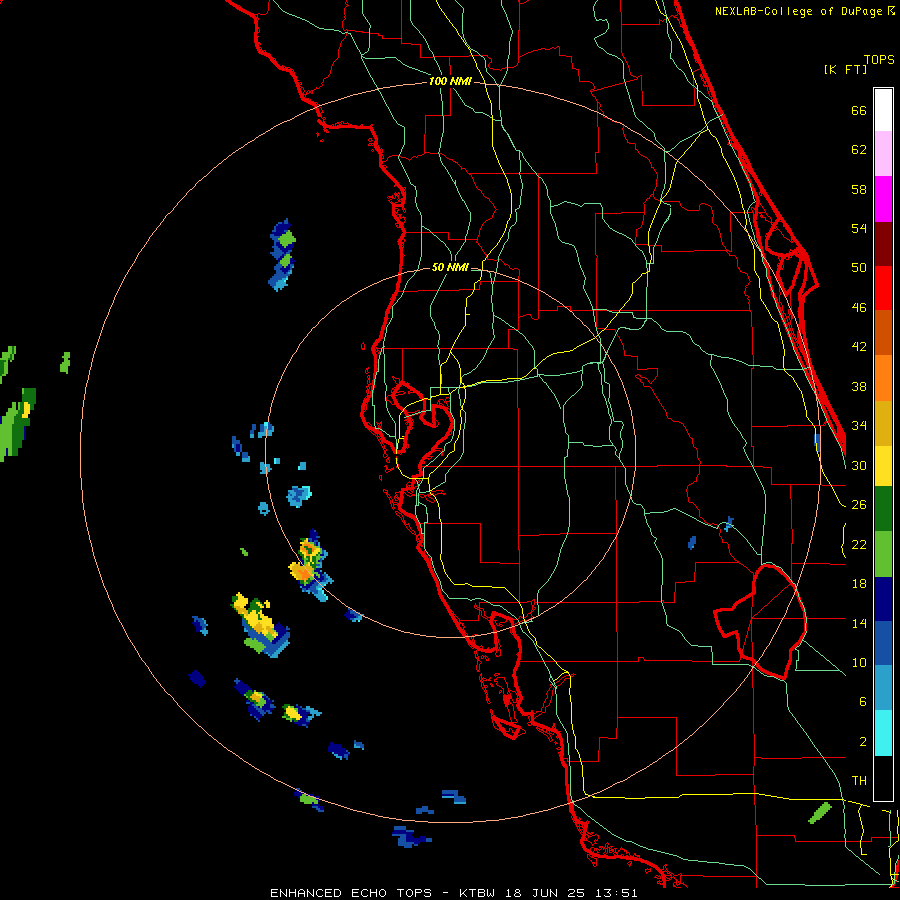The width and height of the screenshot is (900, 900).
Task: Click the navy blue legend swatch
Action: click(x=883, y=599)
